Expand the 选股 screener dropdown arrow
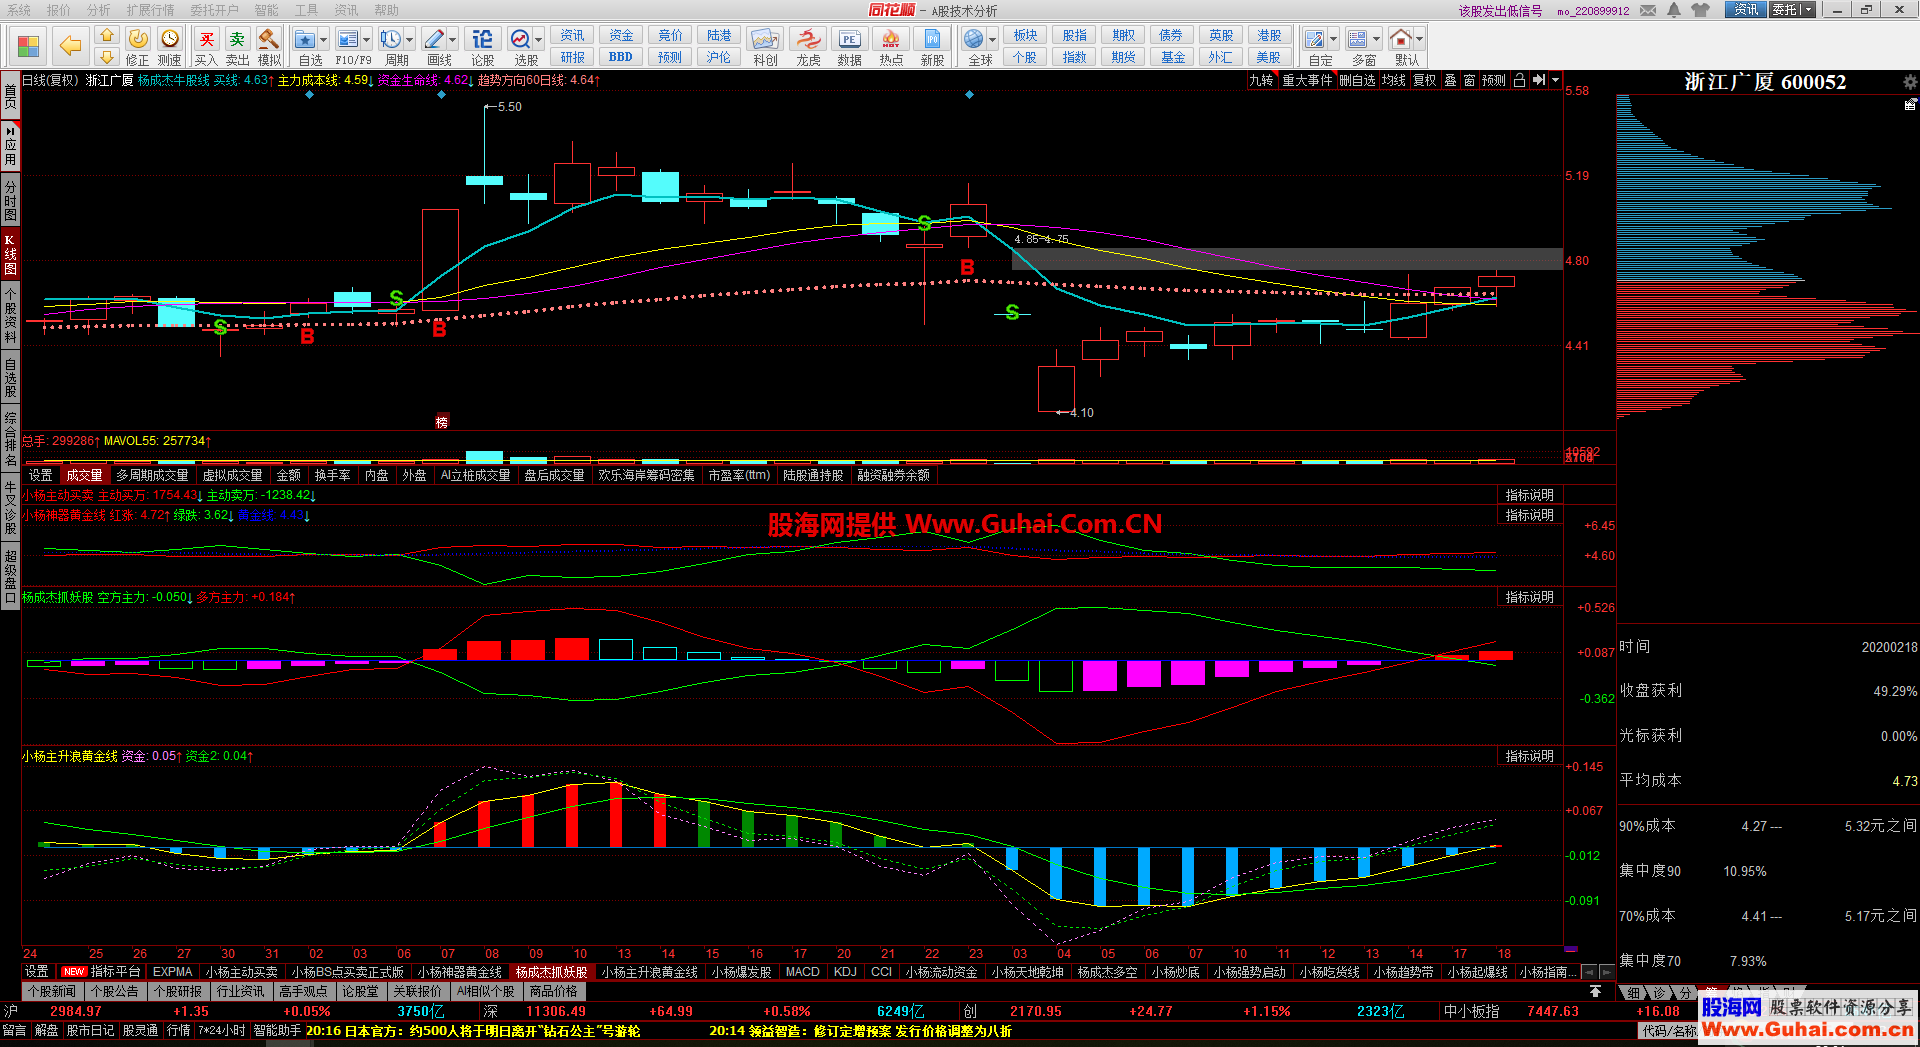 (x=539, y=40)
